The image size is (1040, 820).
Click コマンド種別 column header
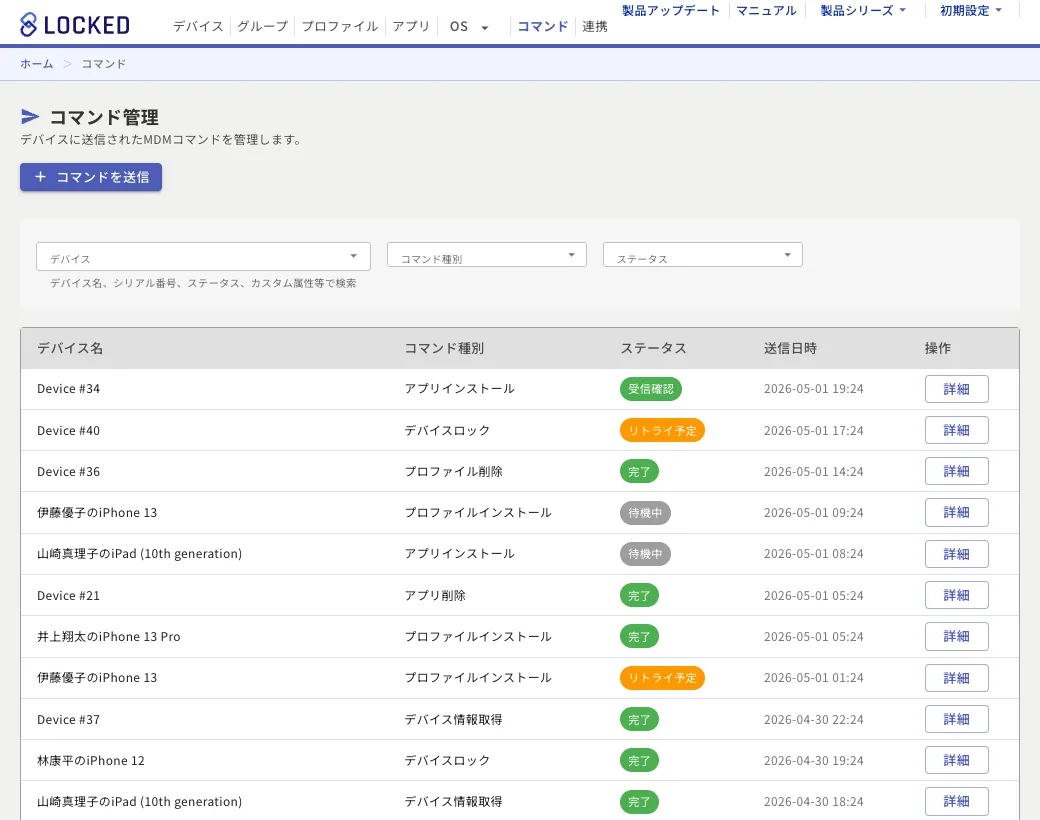[x=444, y=348]
